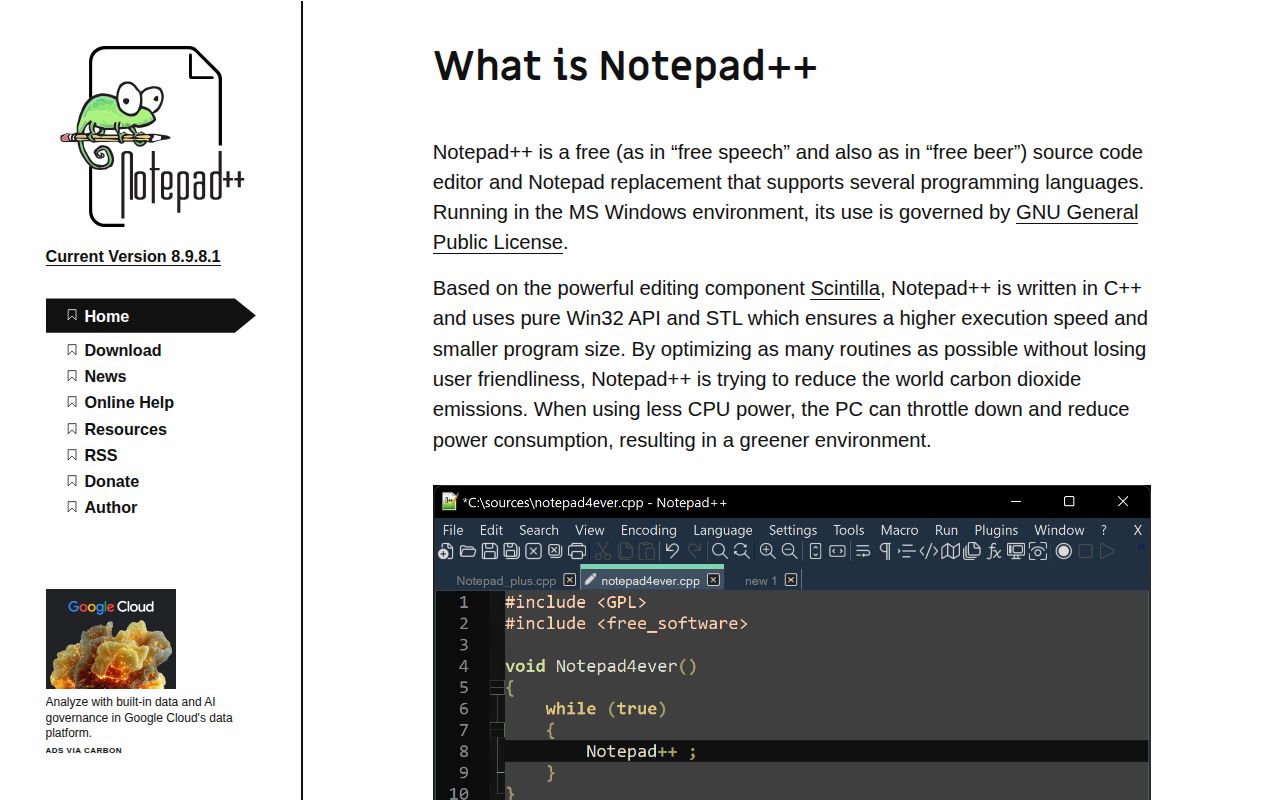Click the Open file folder icon
The width and height of the screenshot is (1280, 800).
tap(467, 551)
